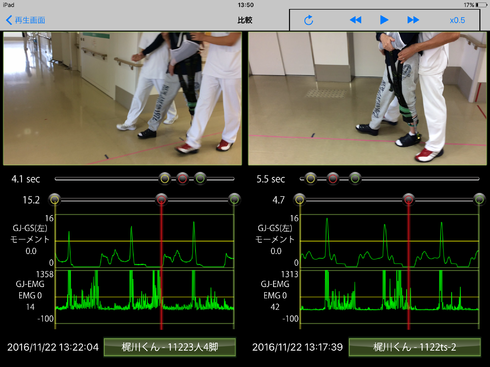
Task: Change playback speed x0.5
Action: tap(457, 20)
